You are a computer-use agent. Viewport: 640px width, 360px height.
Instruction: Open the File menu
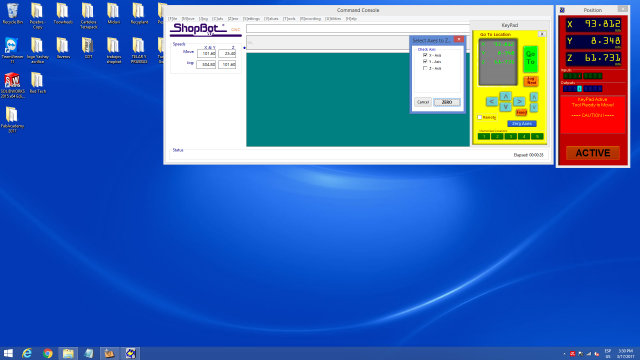tap(173, 19)
